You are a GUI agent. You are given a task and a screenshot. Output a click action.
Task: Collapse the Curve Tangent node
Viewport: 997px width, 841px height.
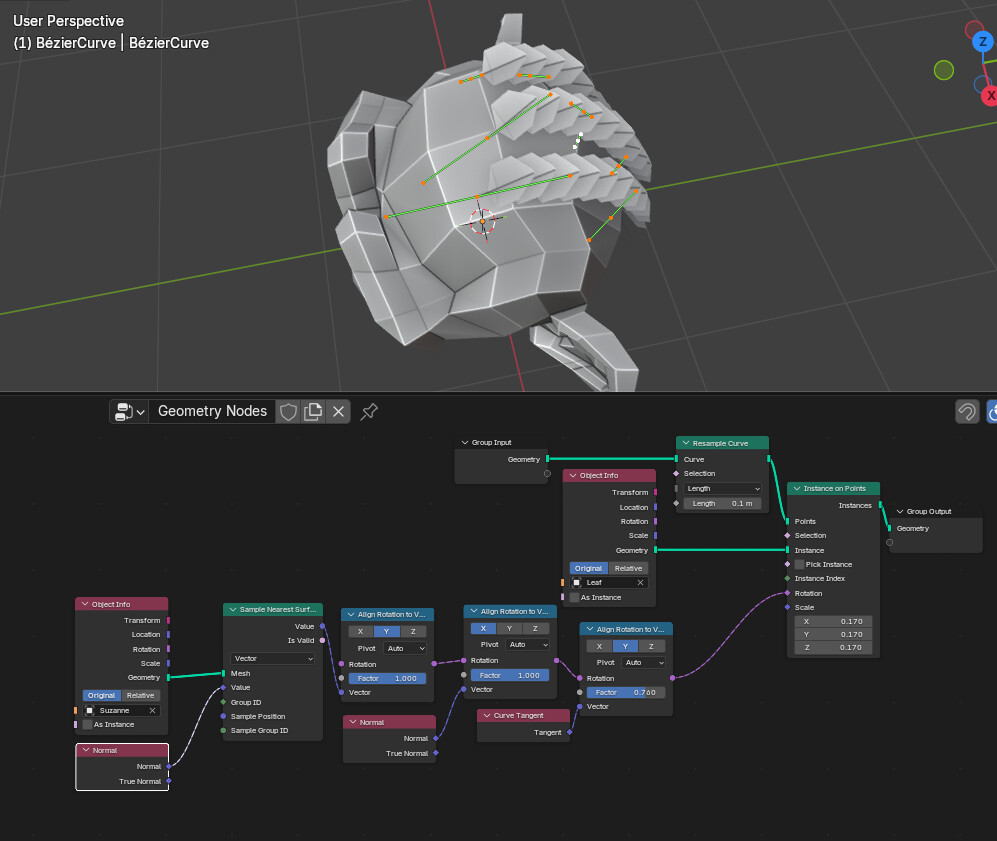coord(487,716)
